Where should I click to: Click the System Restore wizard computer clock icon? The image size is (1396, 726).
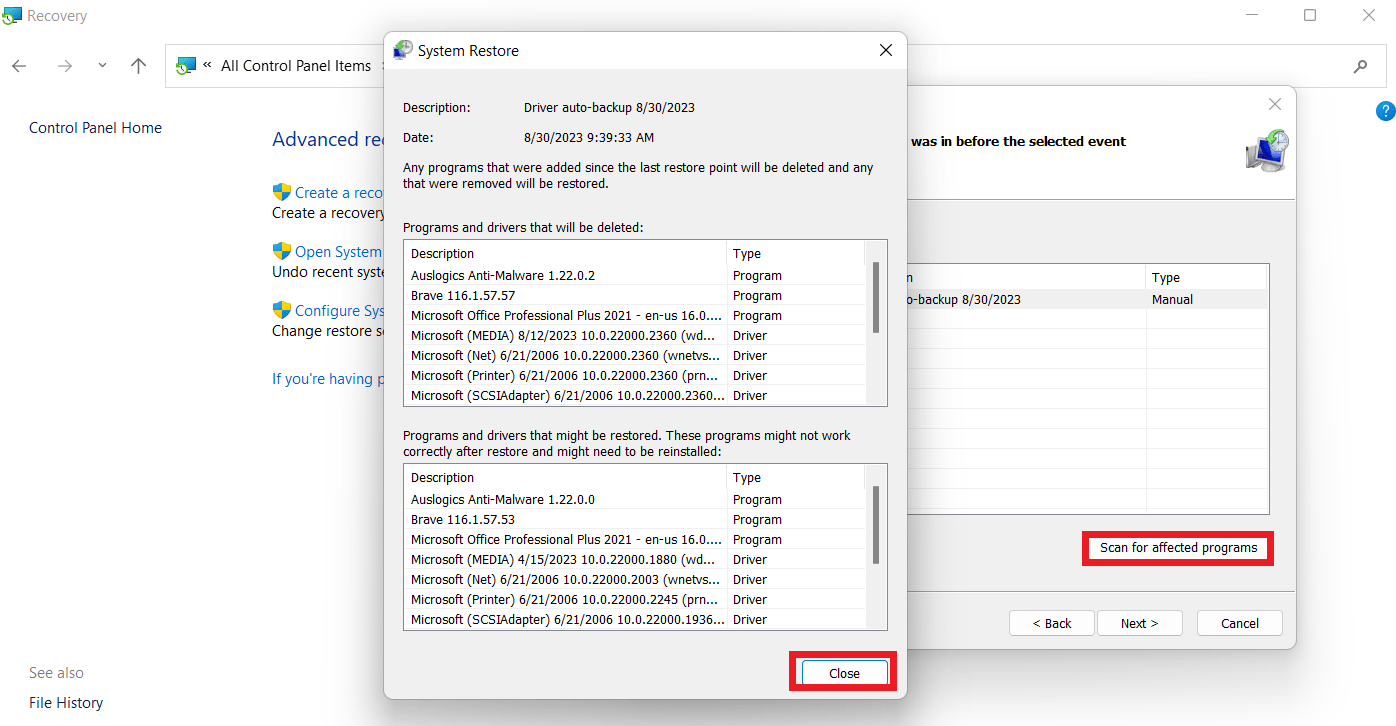[x=1266, y=150]
